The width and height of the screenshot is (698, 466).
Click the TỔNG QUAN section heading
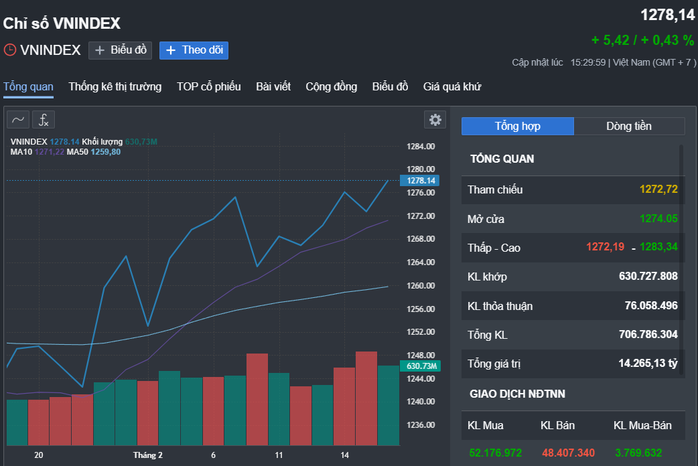(x=502, y=159)
